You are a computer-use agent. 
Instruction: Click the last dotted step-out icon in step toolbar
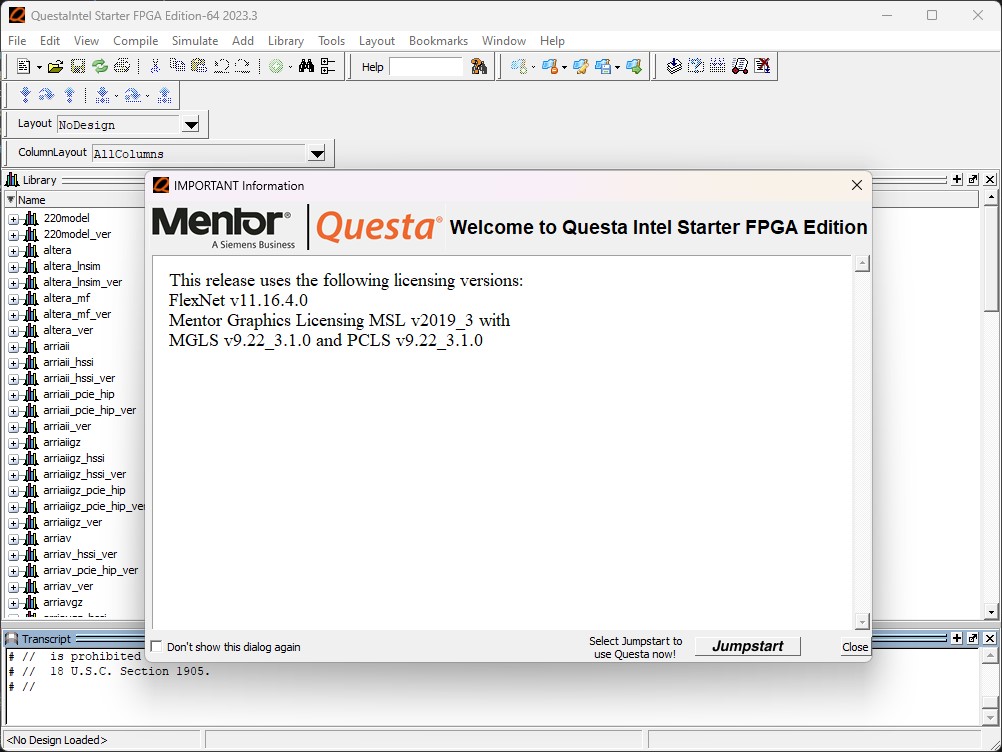point(164,95)
